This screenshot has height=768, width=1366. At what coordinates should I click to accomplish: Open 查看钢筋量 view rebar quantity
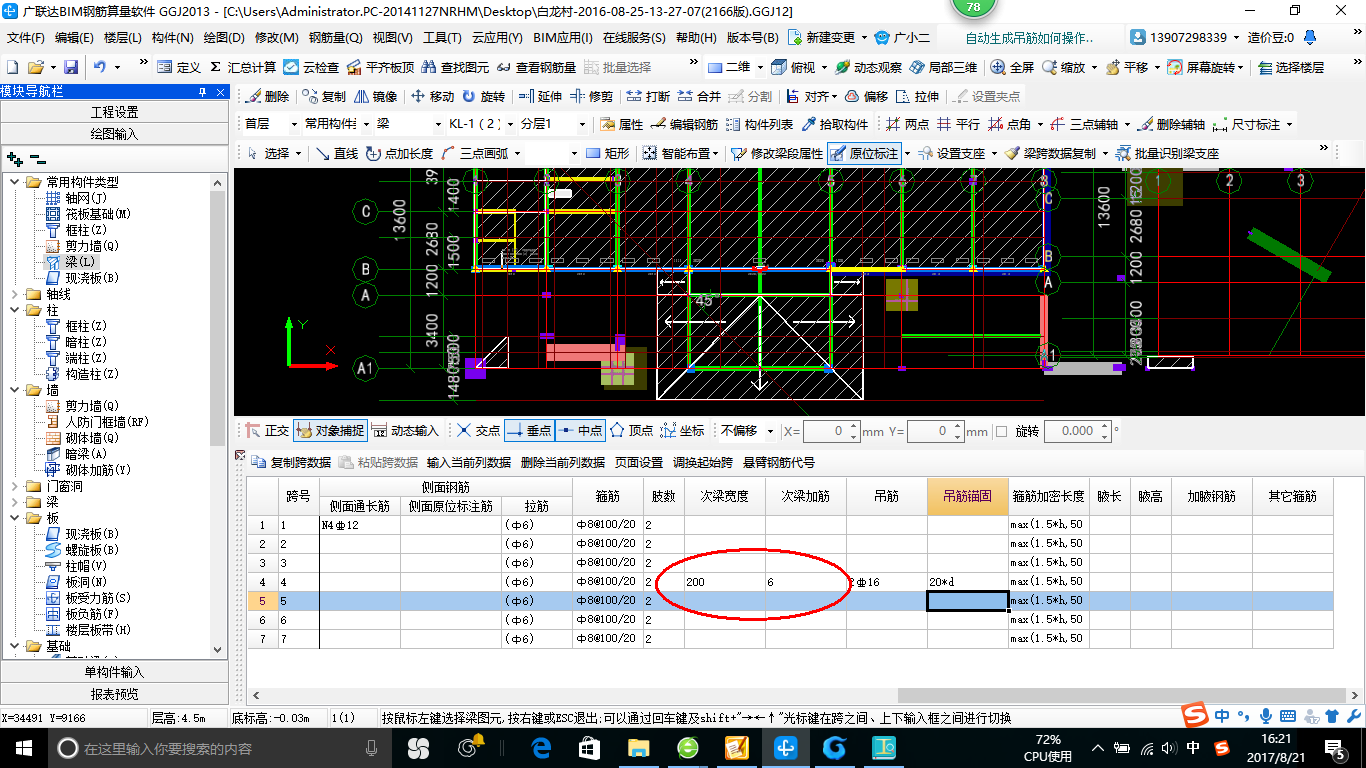(x=536, y=67)
